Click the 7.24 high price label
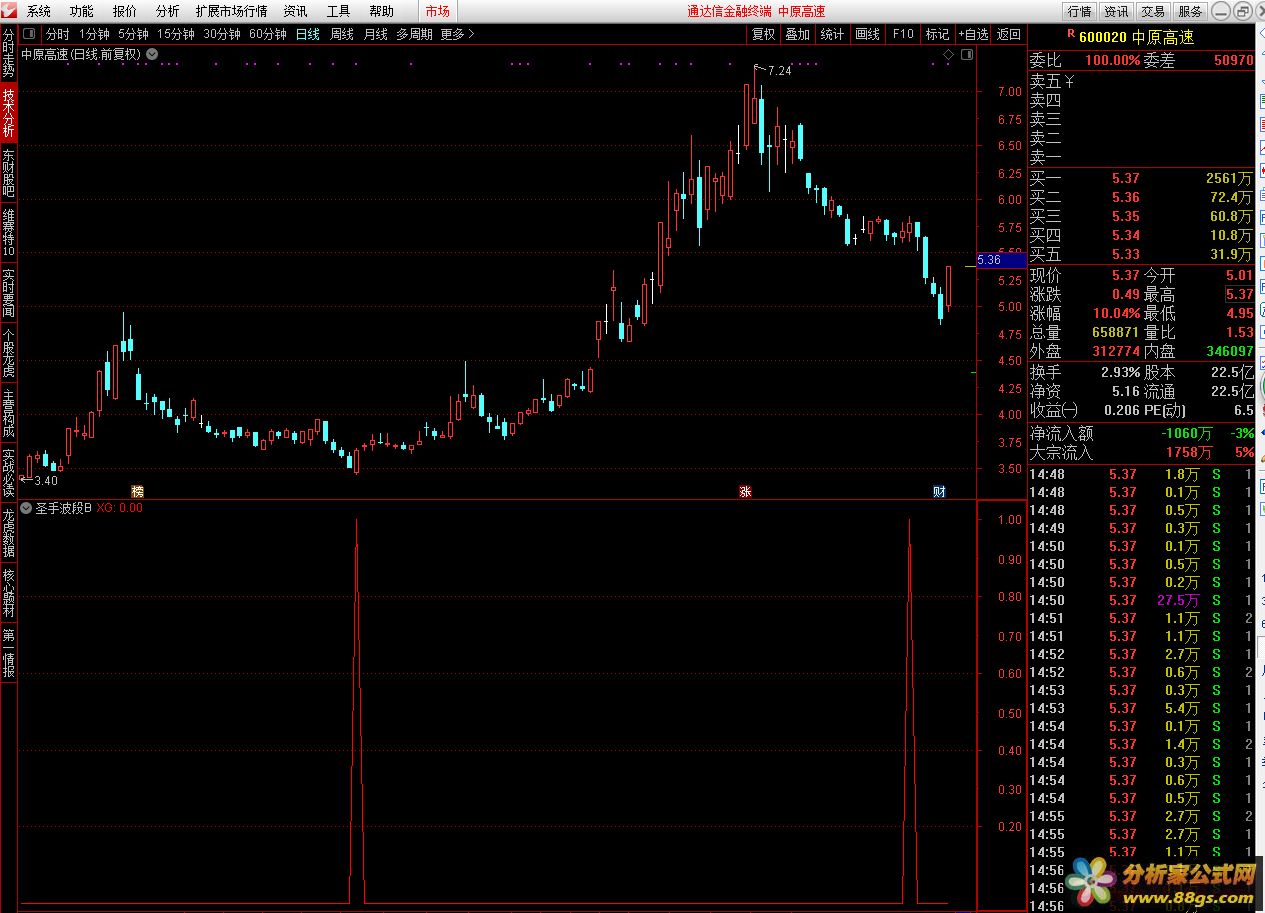This screenshot has width=1265, height=913. [779, 71]
